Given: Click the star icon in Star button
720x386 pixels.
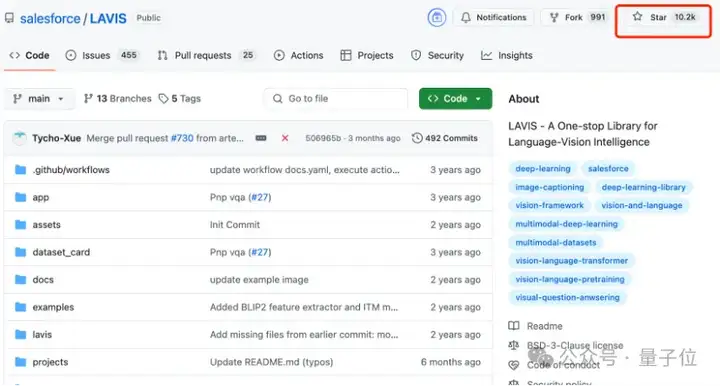Looking at the screenshot, I should point(637,17).
